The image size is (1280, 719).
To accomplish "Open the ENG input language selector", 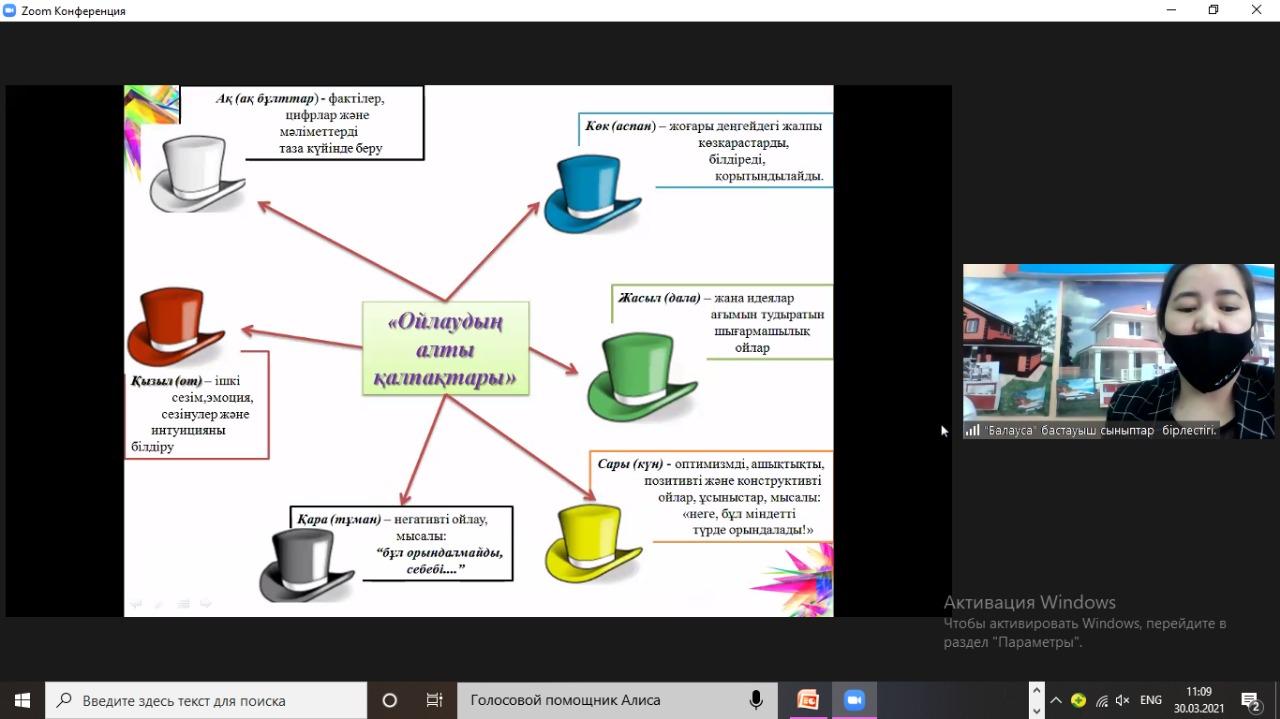I will [1150, 700].
